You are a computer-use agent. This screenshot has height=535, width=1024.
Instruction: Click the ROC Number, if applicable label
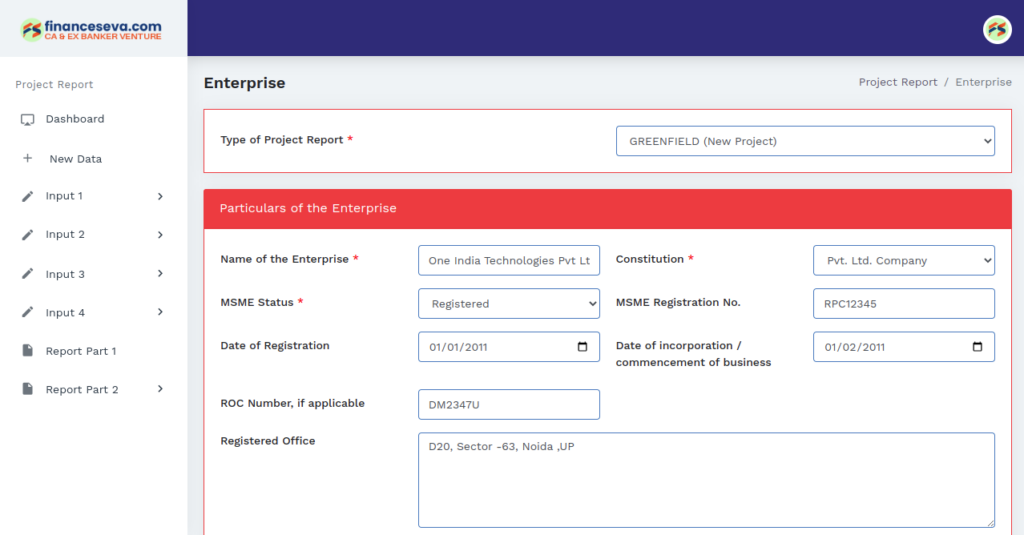click(x=293, y=404)
